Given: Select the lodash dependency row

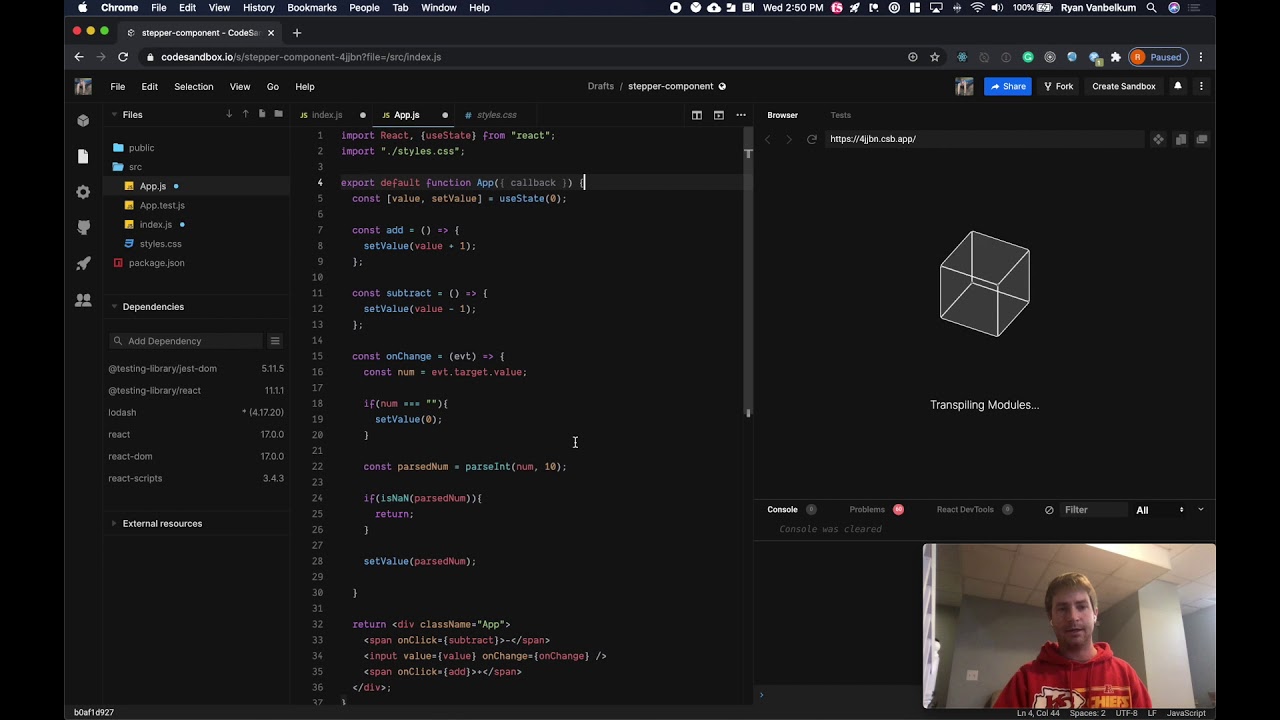Looking at the screenshot, I should (x=196, y=412).
